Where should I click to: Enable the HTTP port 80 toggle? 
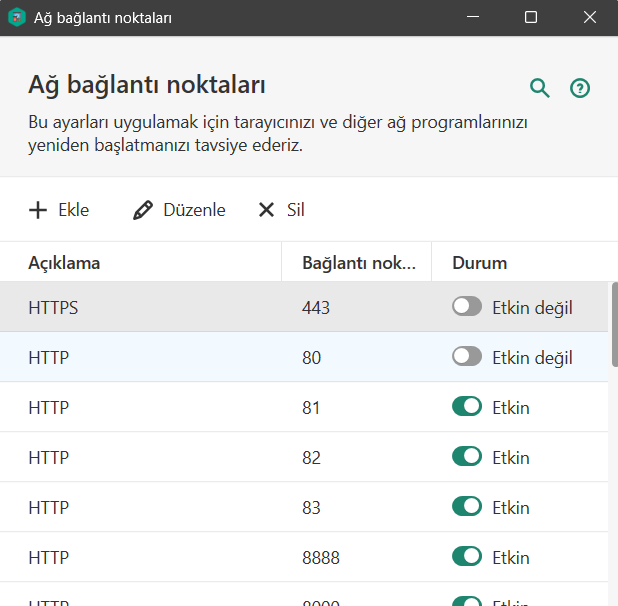click(467, 357)
